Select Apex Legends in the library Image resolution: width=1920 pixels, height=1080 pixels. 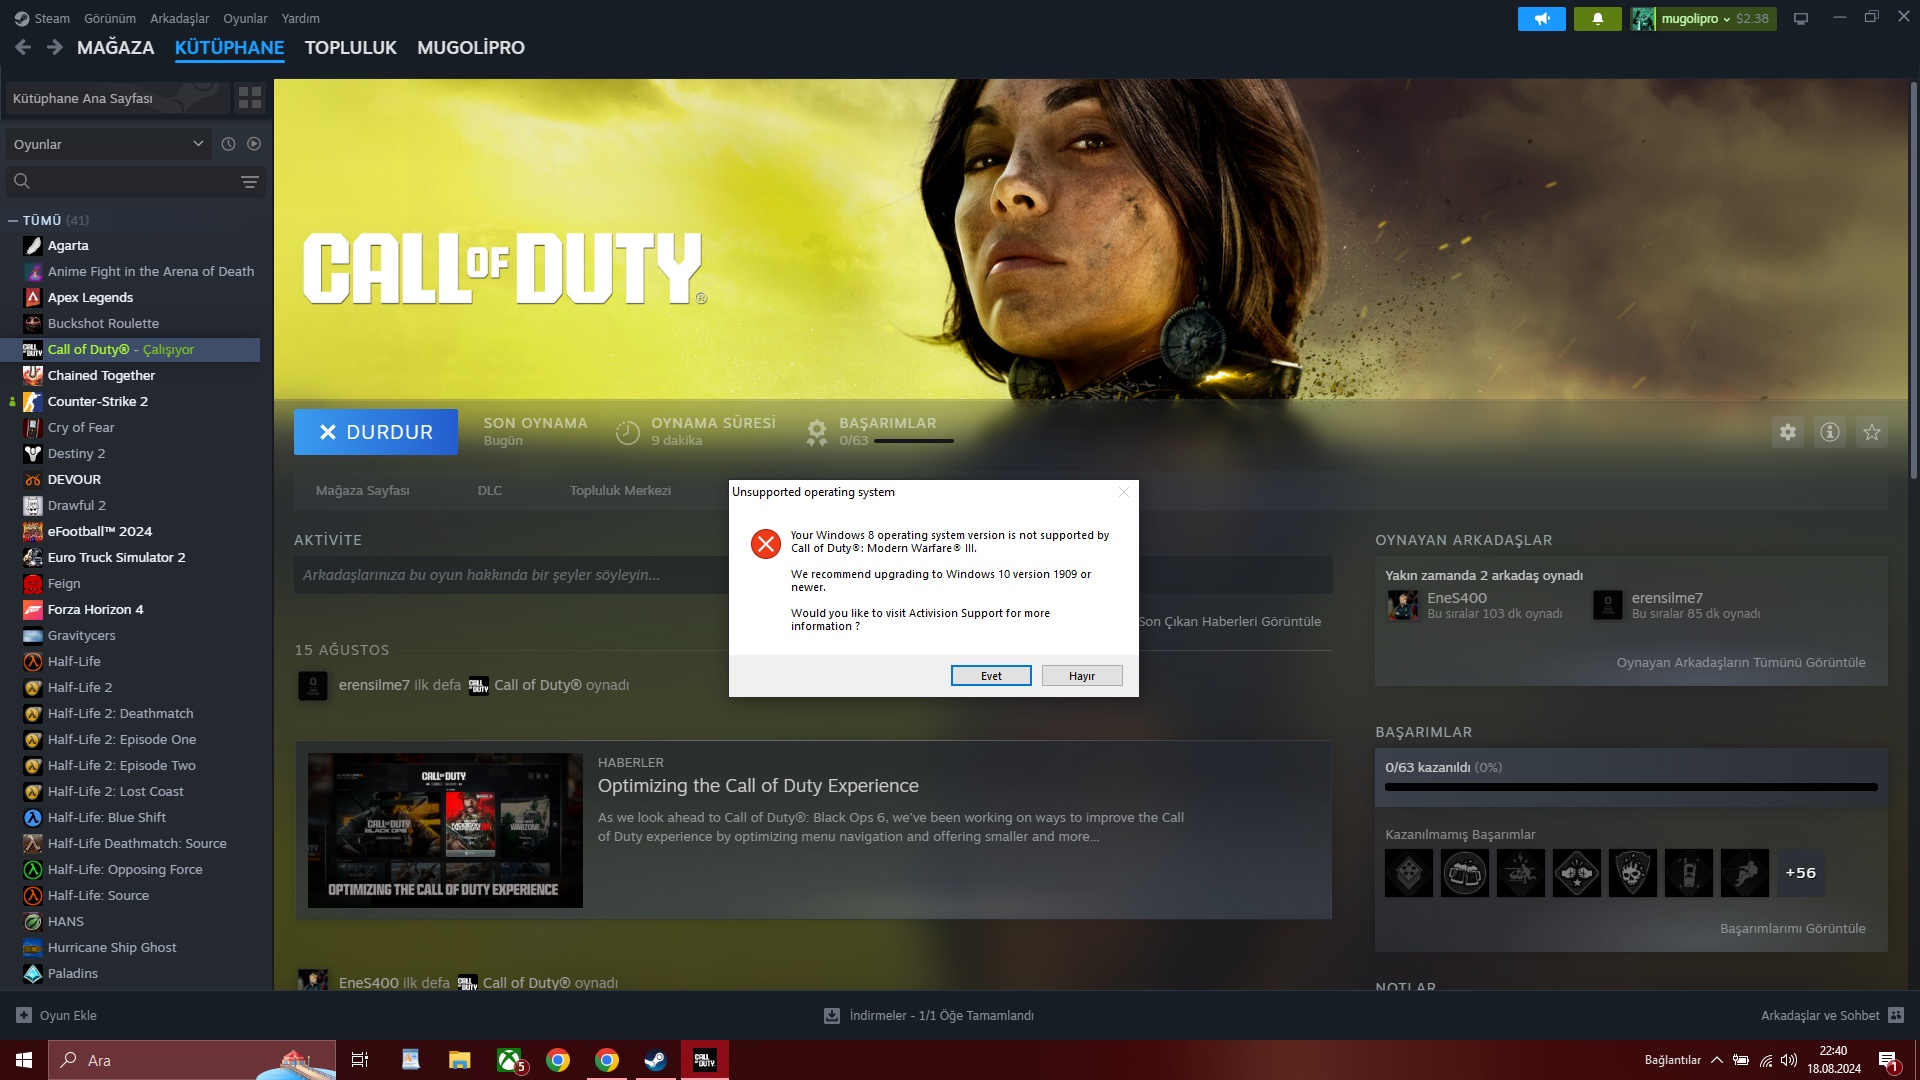(90, 297)
